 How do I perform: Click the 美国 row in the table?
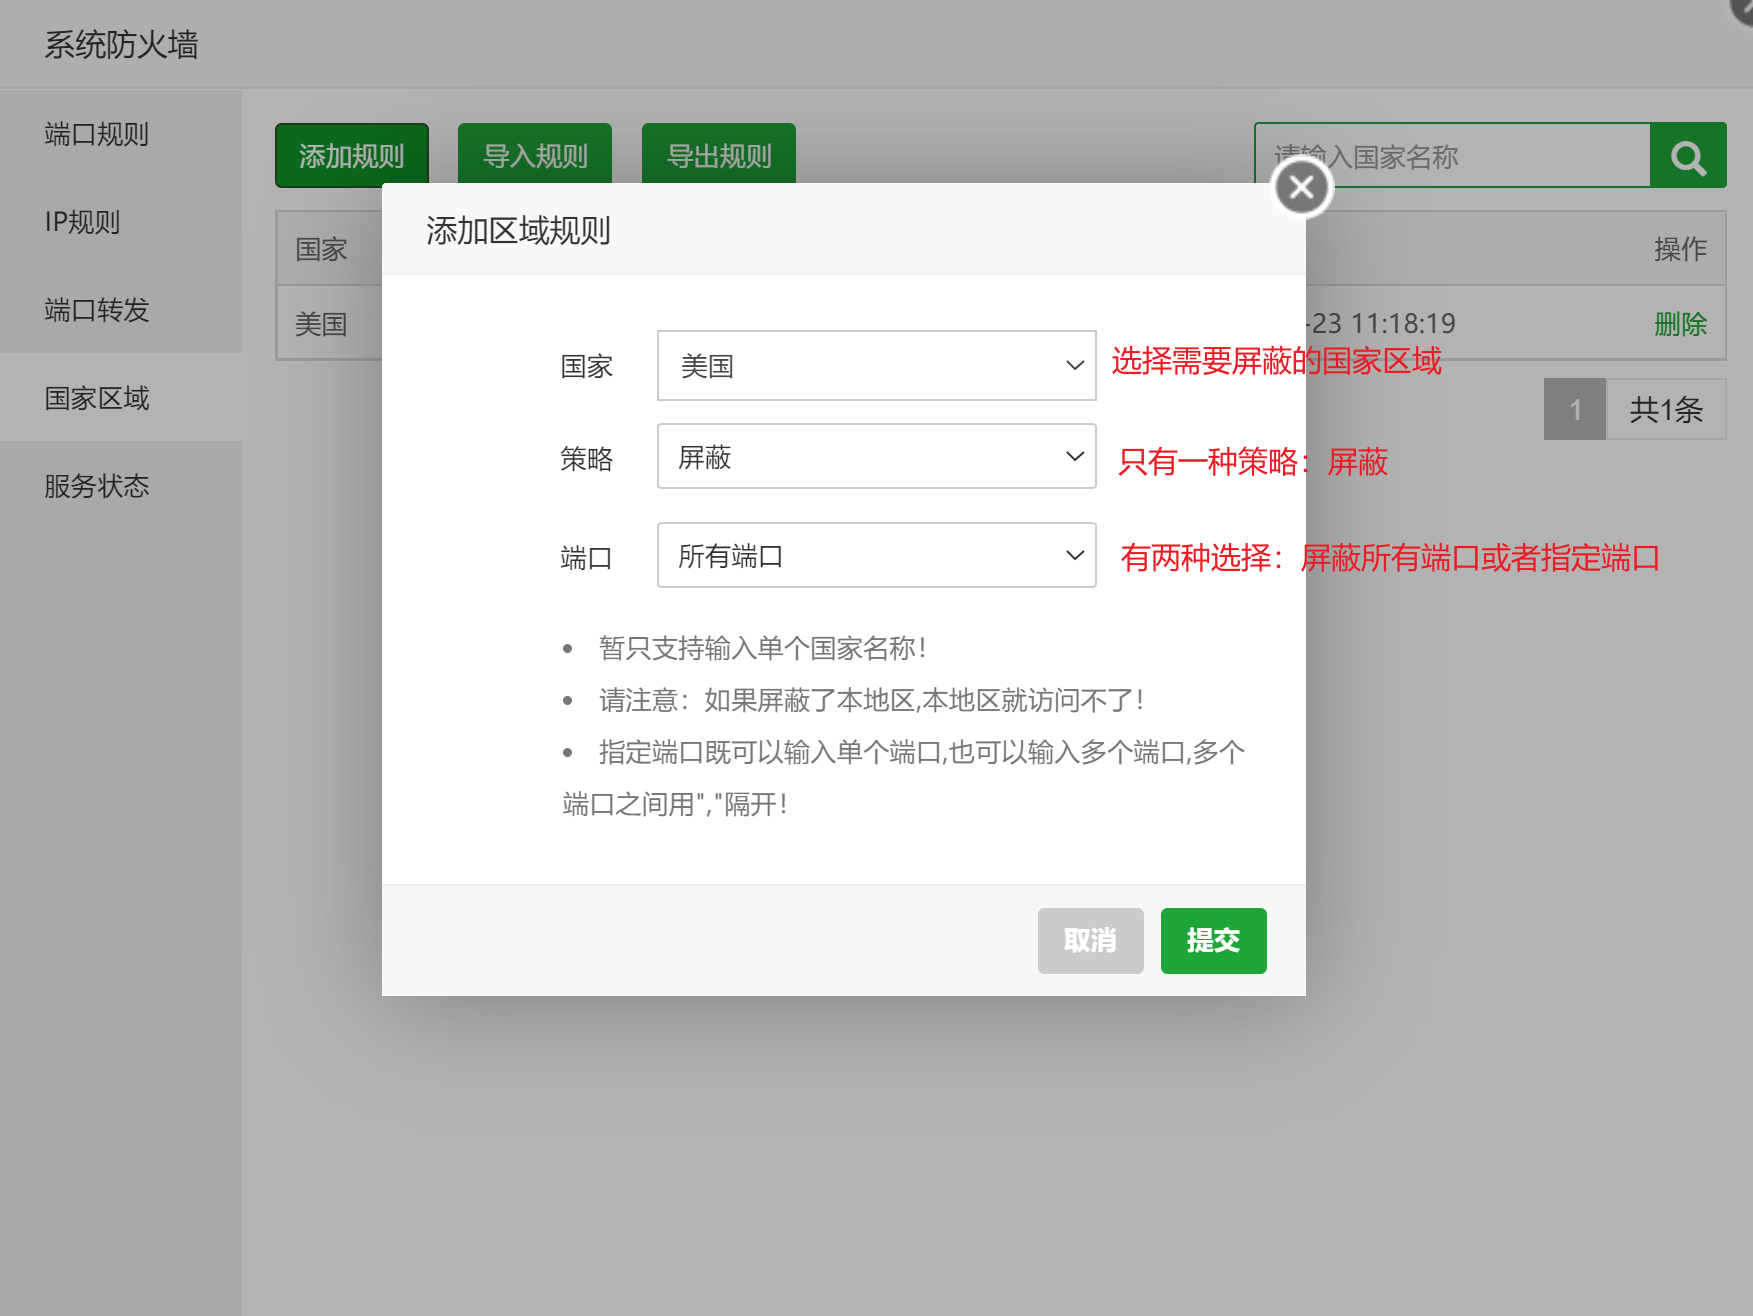(322, 324)
